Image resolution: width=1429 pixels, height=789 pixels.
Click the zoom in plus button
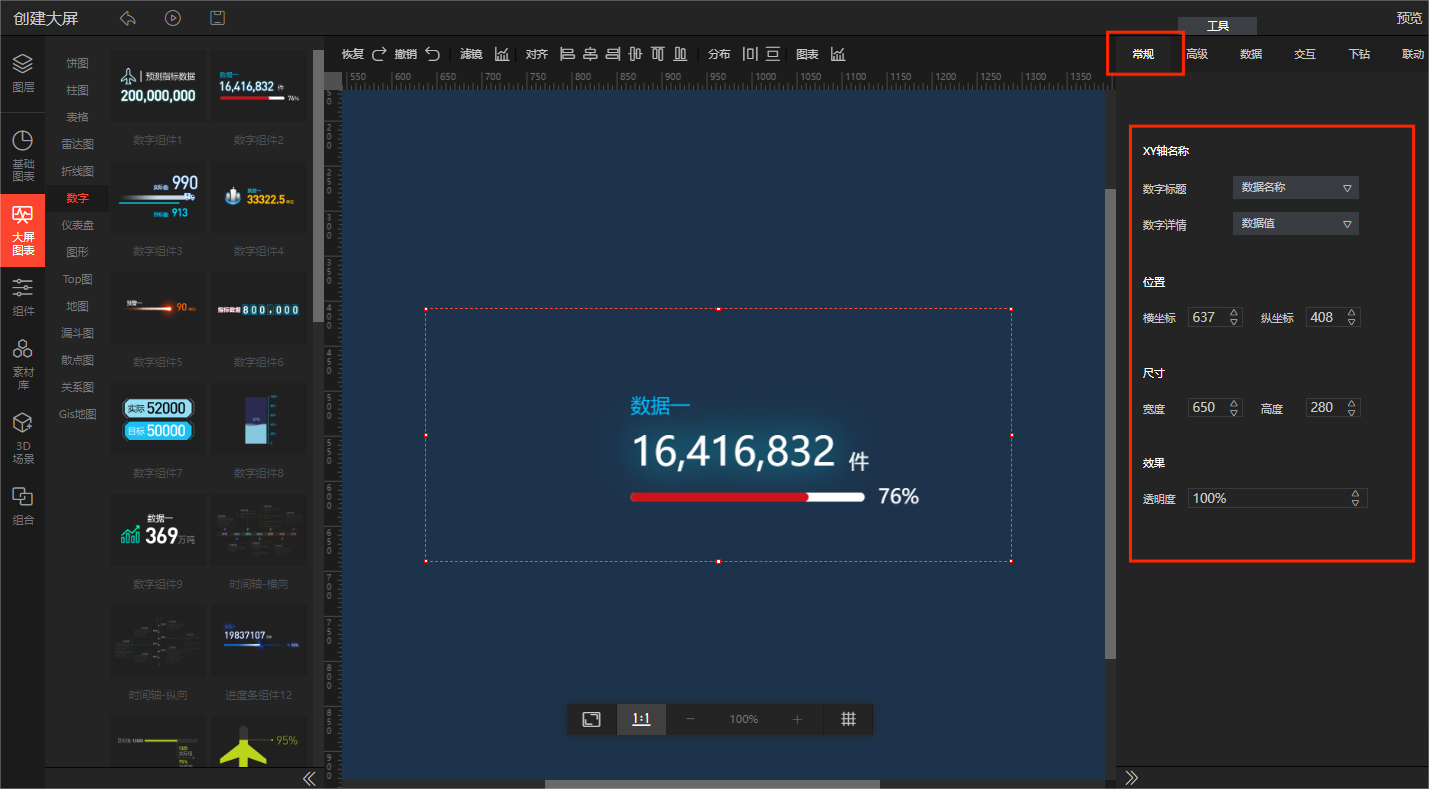tap(797, 719)
